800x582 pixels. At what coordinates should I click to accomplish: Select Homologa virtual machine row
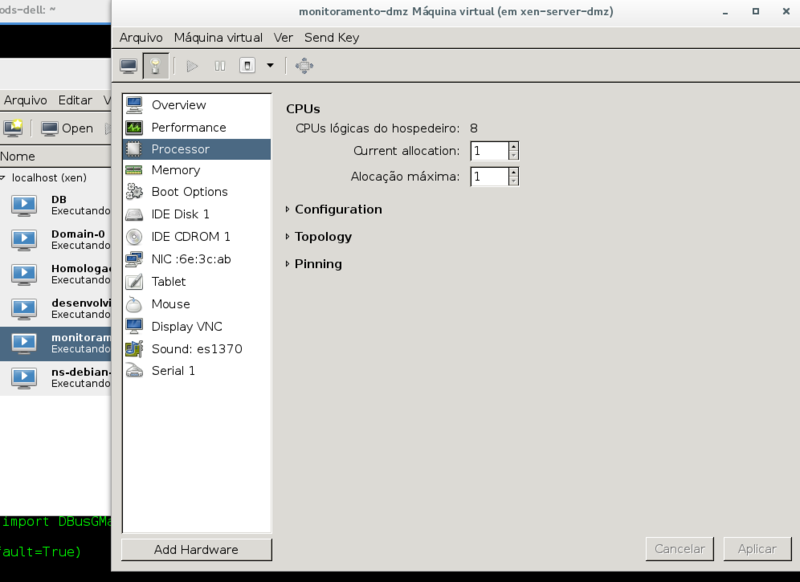pyautogui.click(x=55, y=274)
